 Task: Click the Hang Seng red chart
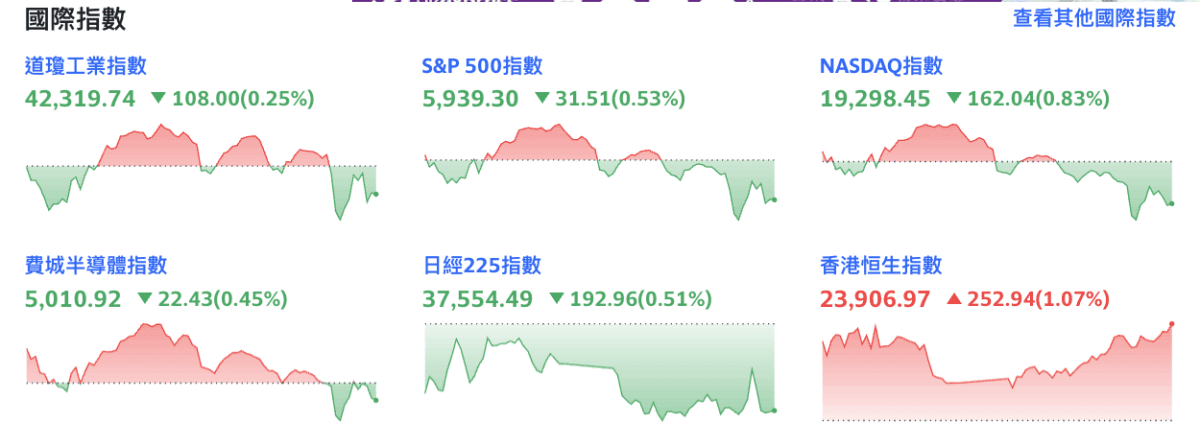(996, 371)
